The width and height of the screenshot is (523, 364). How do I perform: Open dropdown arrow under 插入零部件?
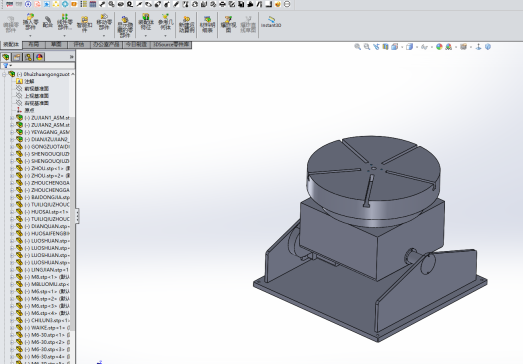[30, 36]
